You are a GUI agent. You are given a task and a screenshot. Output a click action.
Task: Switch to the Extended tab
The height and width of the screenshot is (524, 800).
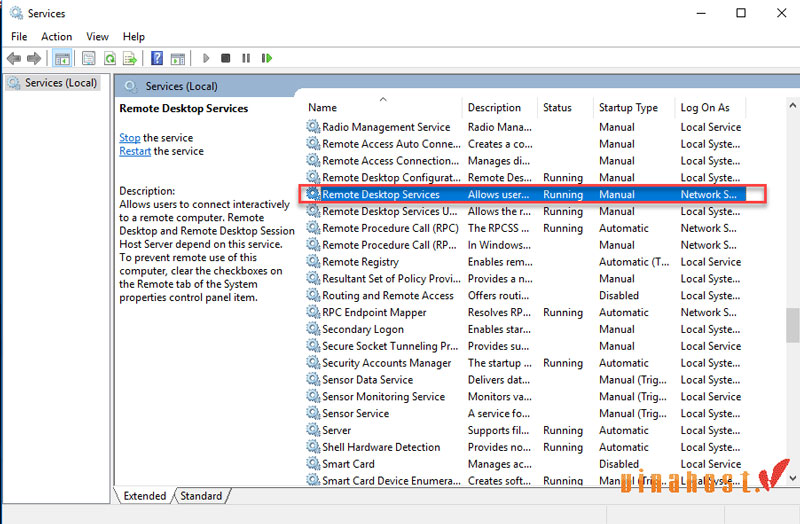145,495
